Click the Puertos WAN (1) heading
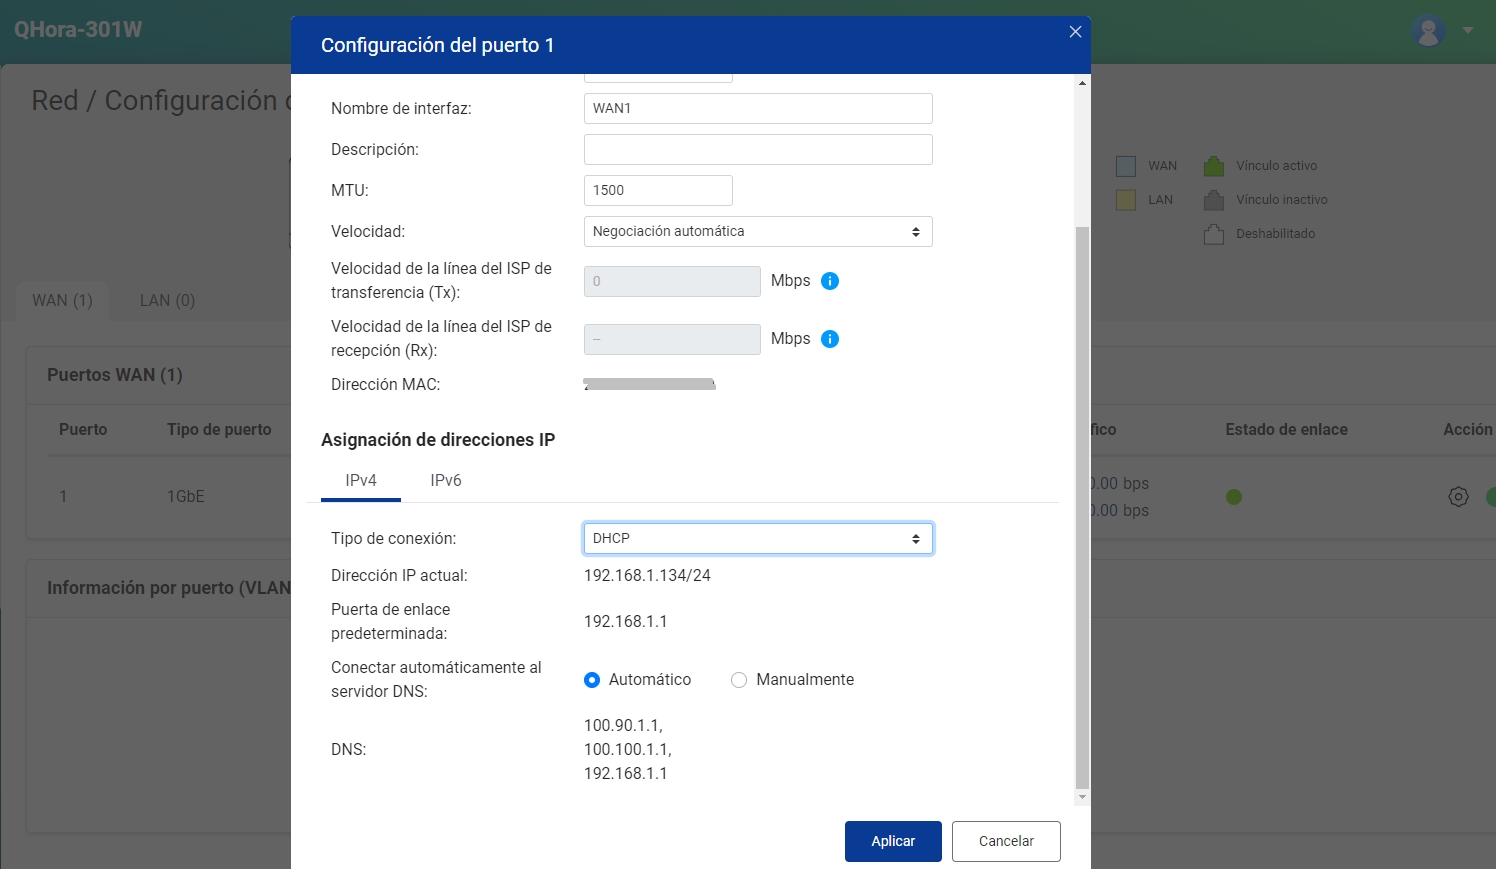1496x869 pixels. pos(115,375)
